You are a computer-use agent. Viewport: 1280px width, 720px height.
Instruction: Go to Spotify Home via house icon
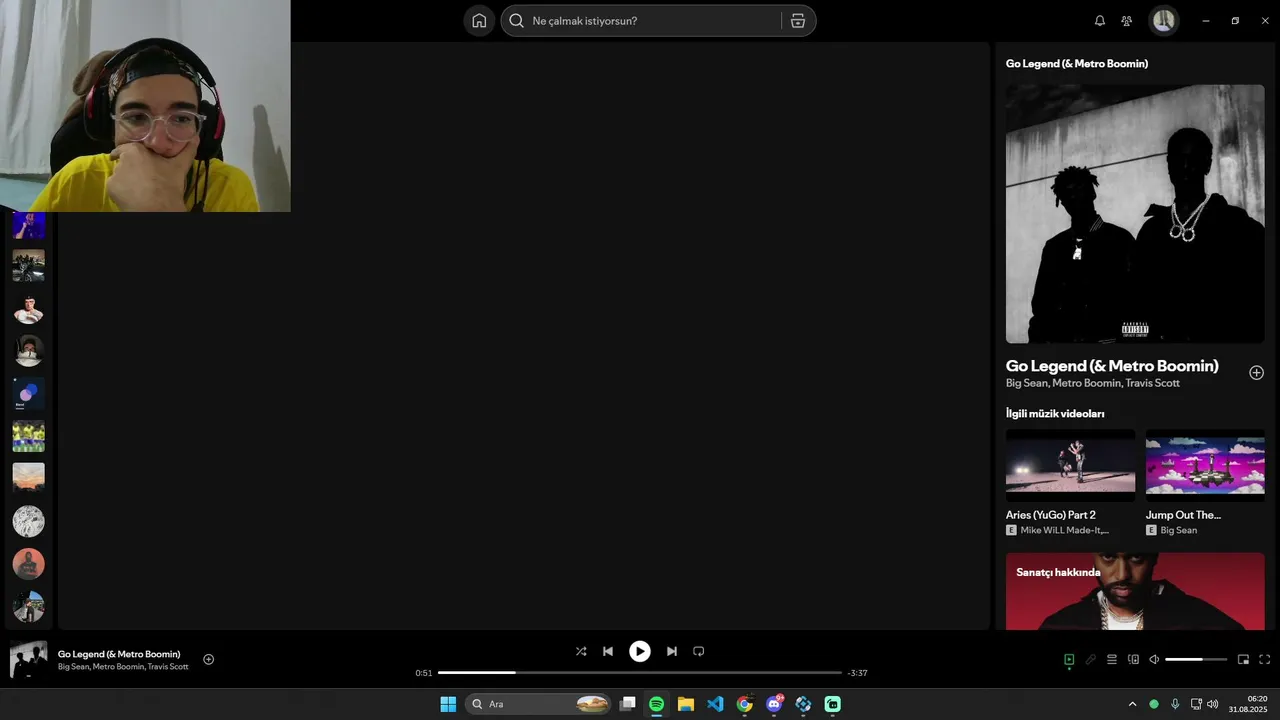pyautogui.click(x=479, y=21)
